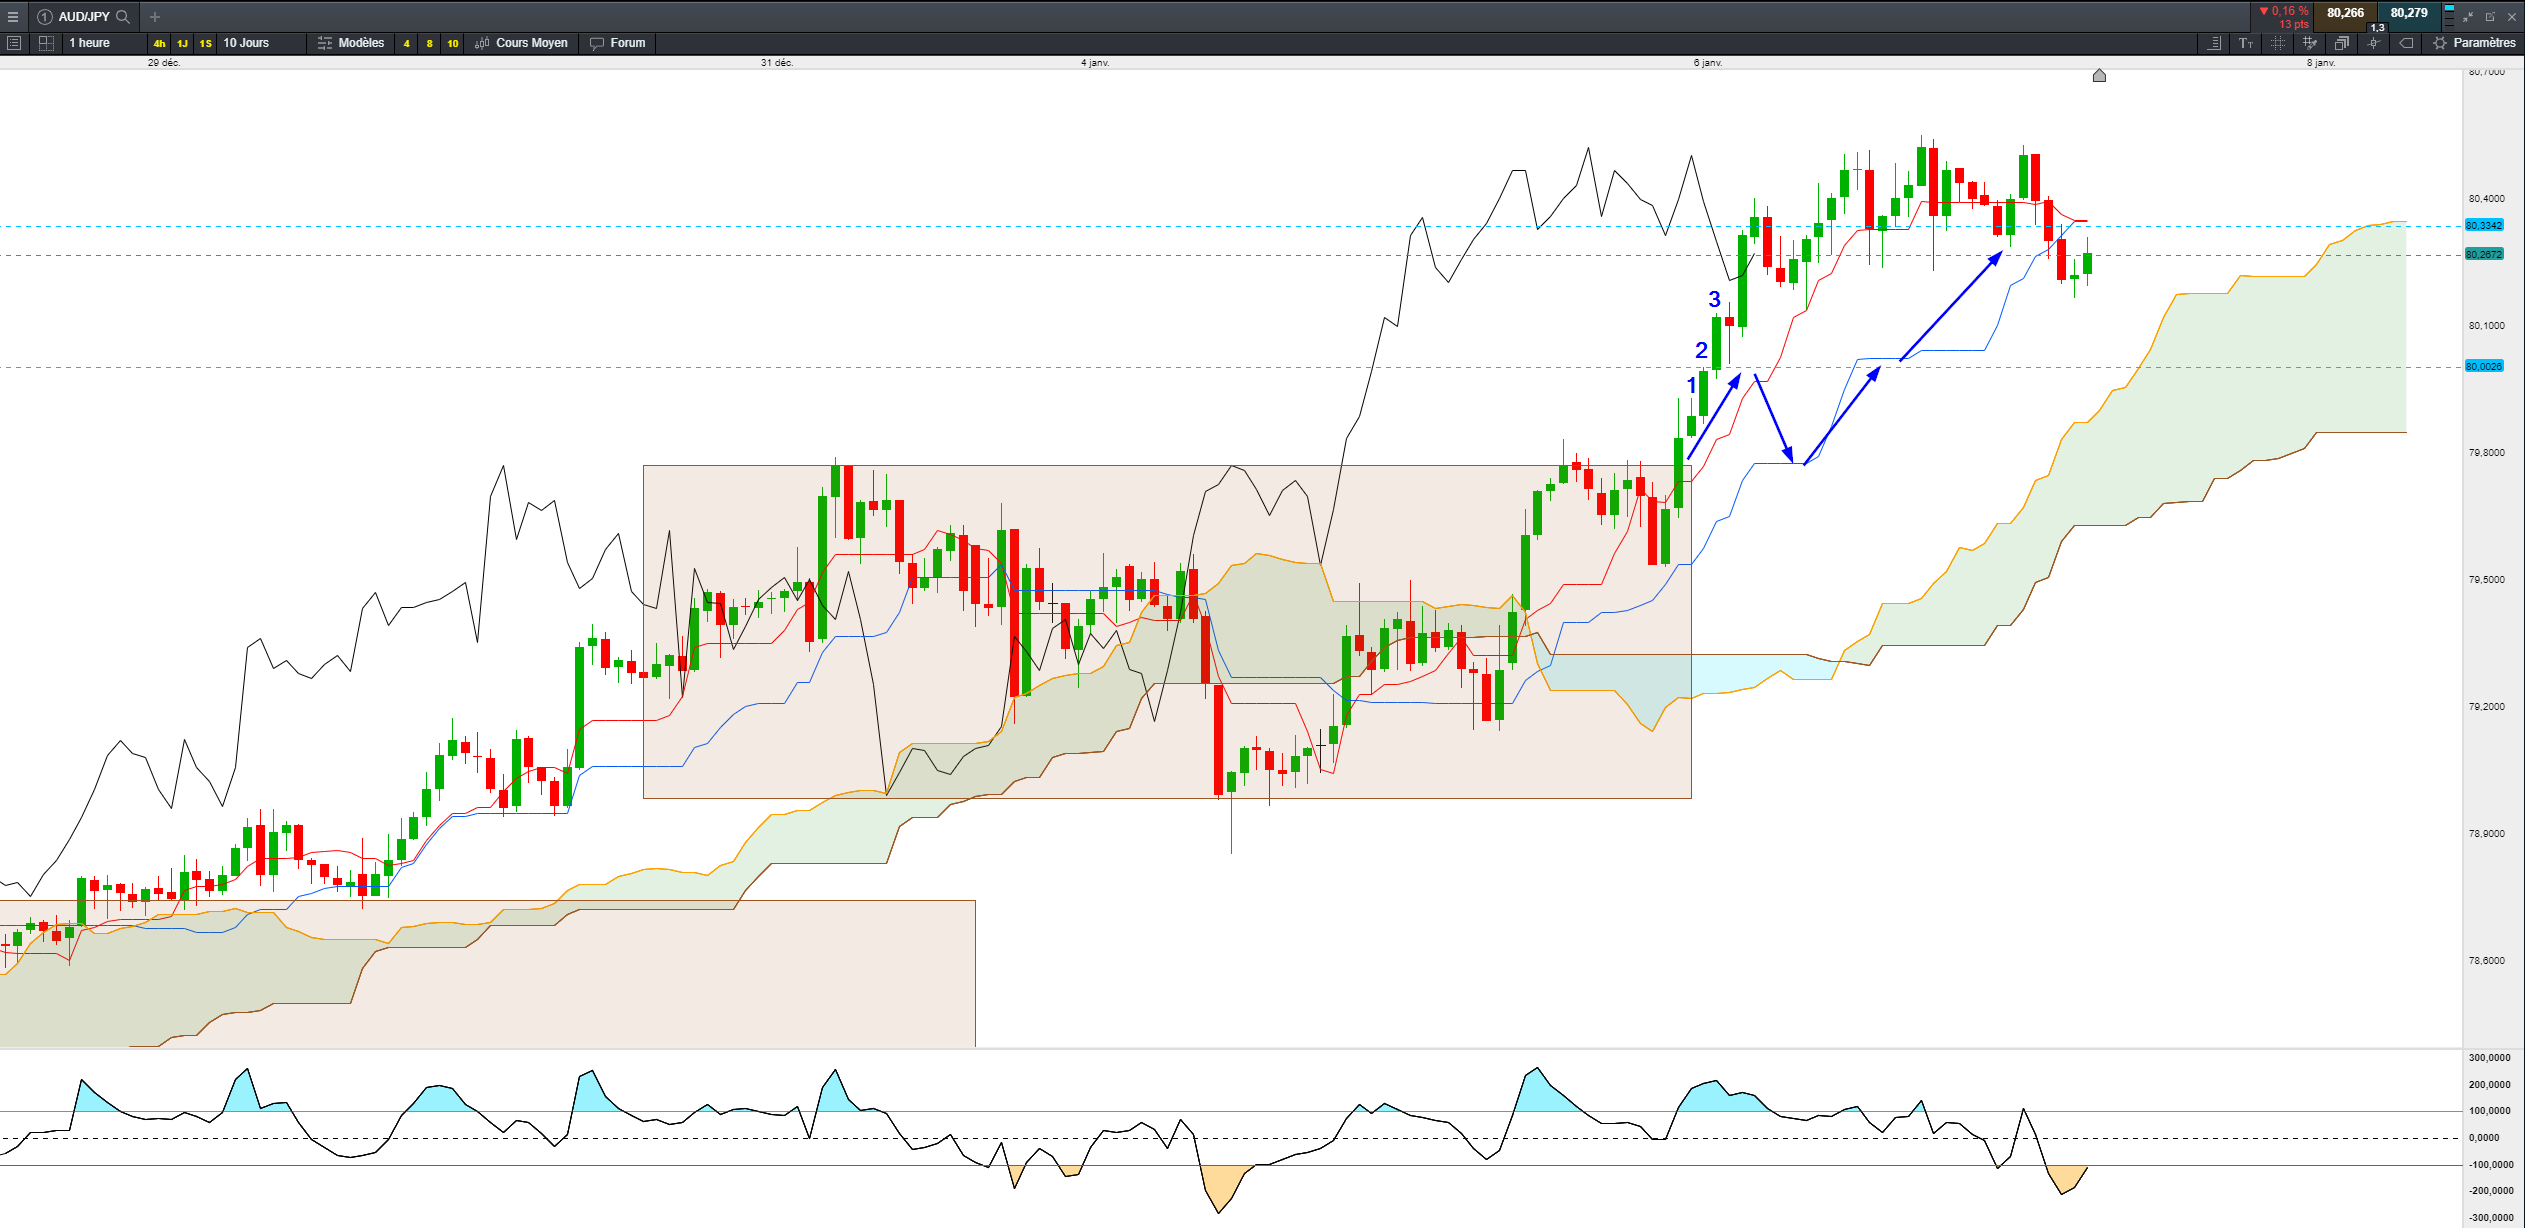
Task: Switch to the 1J daily timeframe
Action: (x=182, y=43)
